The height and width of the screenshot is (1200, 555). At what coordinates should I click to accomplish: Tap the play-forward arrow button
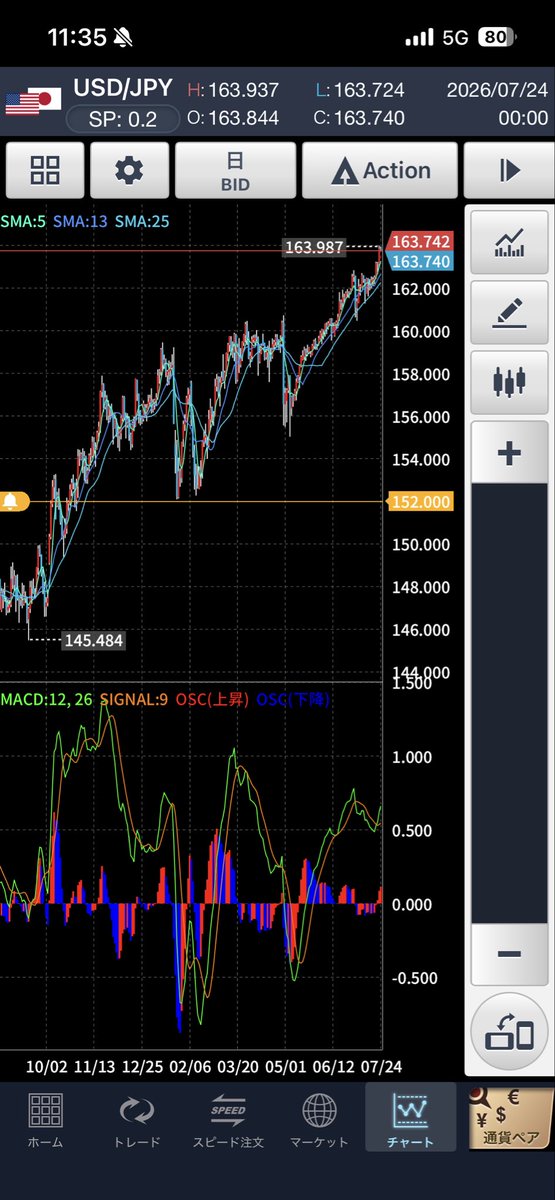coord(510,171)
